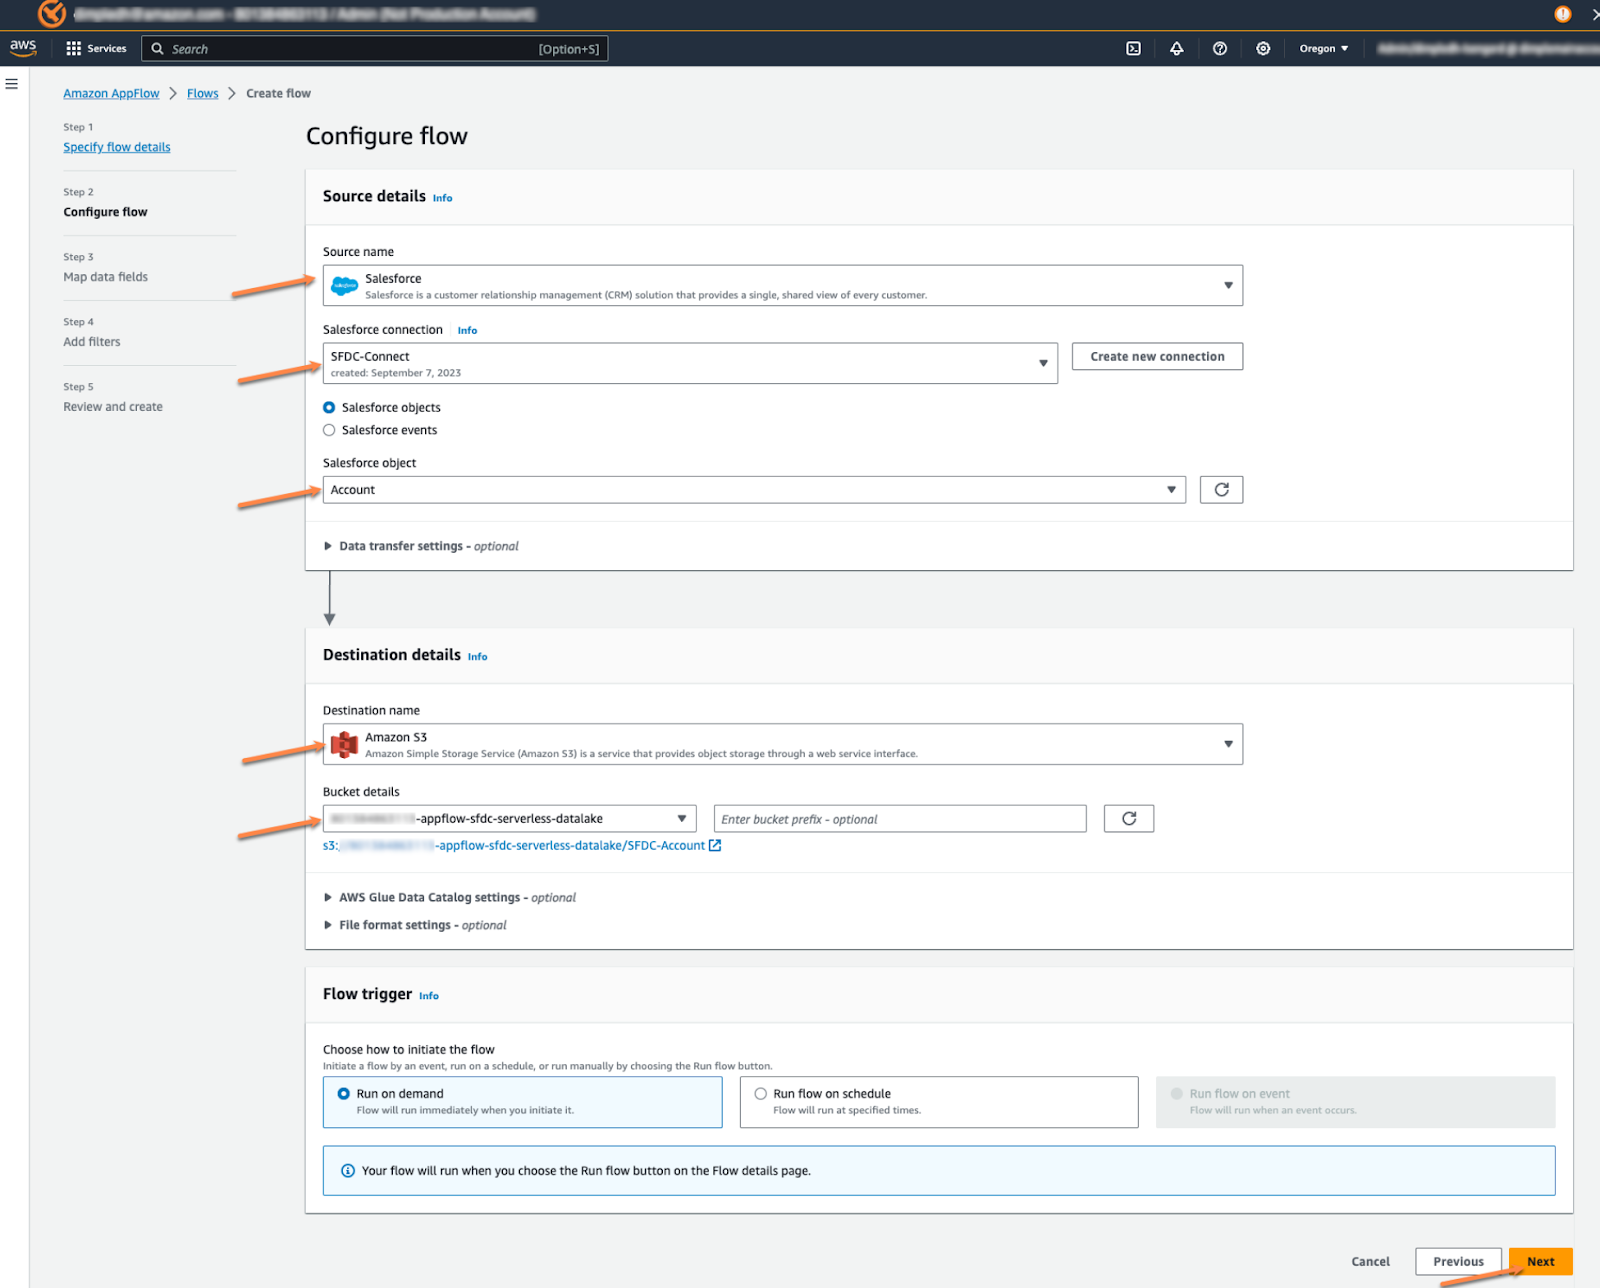Click the AWS logo home icon
Image resolution: width=1600 pixels, height=1288 pixels.
click(23, 48)
